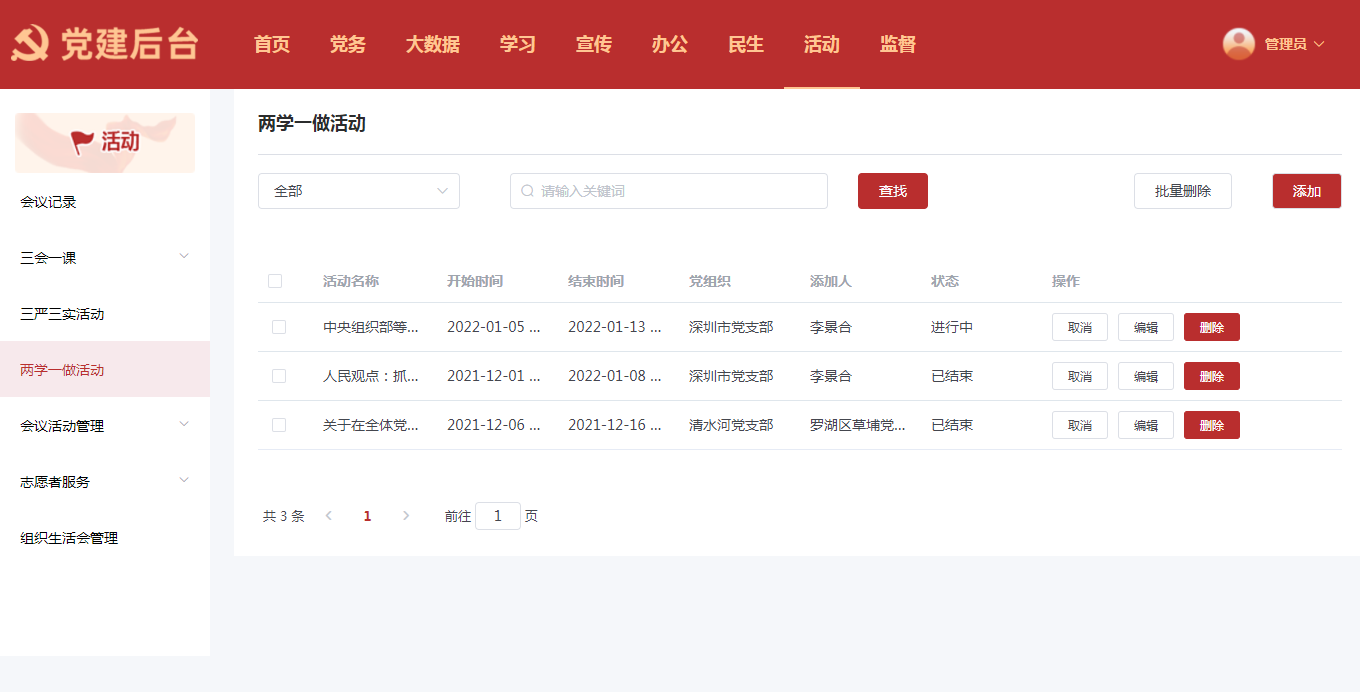1360x692 pixels.
Task: Switch to the 大数据 top navigation tab
Action: pyautogui.click(x=432, y=44)
